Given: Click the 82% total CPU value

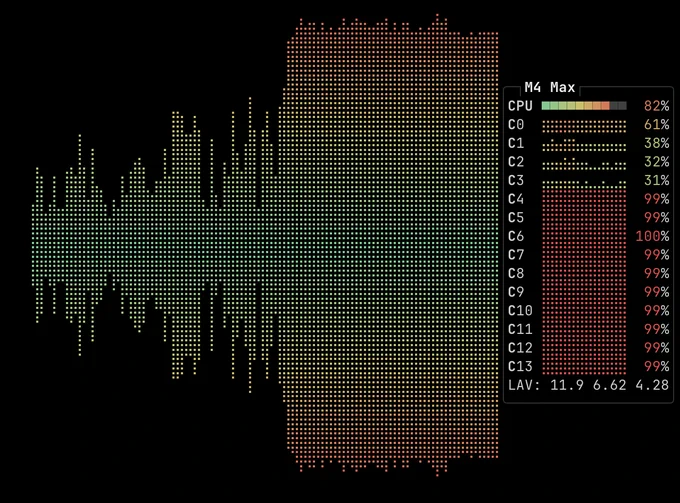Looking at the screenshot, I should [657, 106].
